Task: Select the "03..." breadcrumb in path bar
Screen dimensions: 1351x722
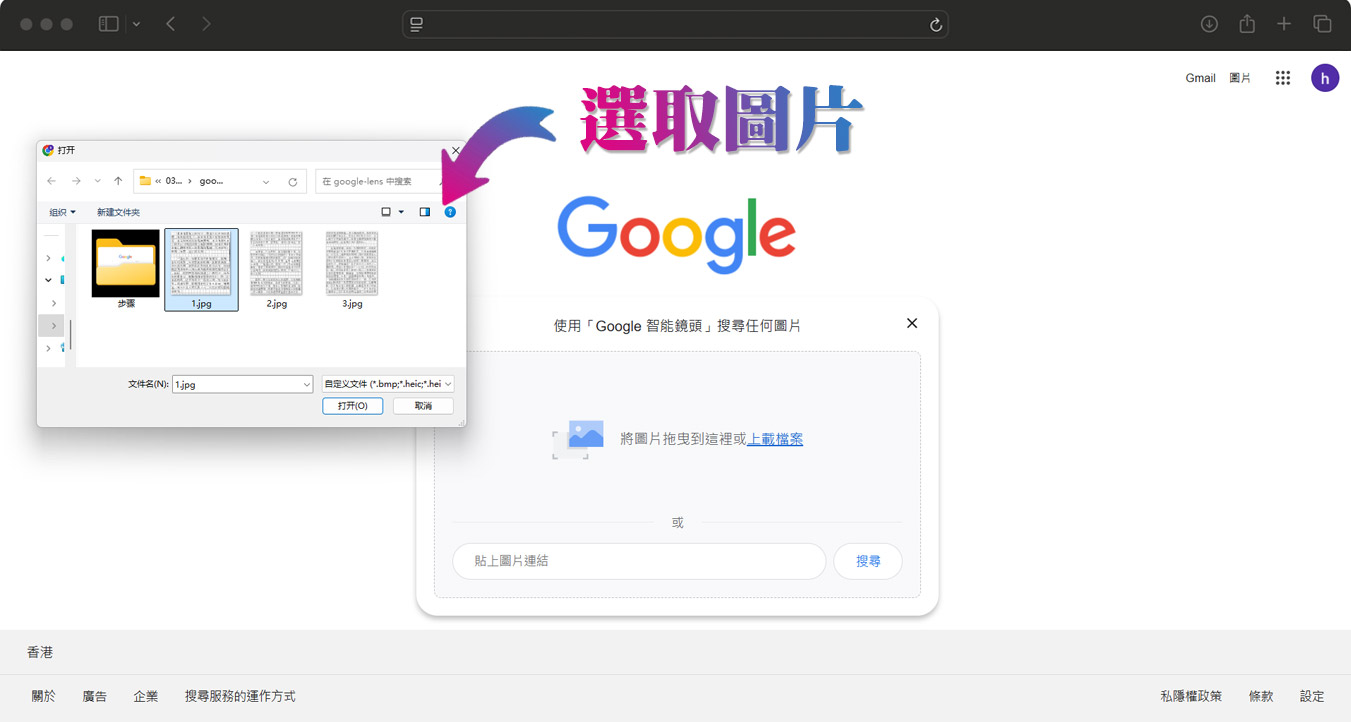Action: coord(174,181)
